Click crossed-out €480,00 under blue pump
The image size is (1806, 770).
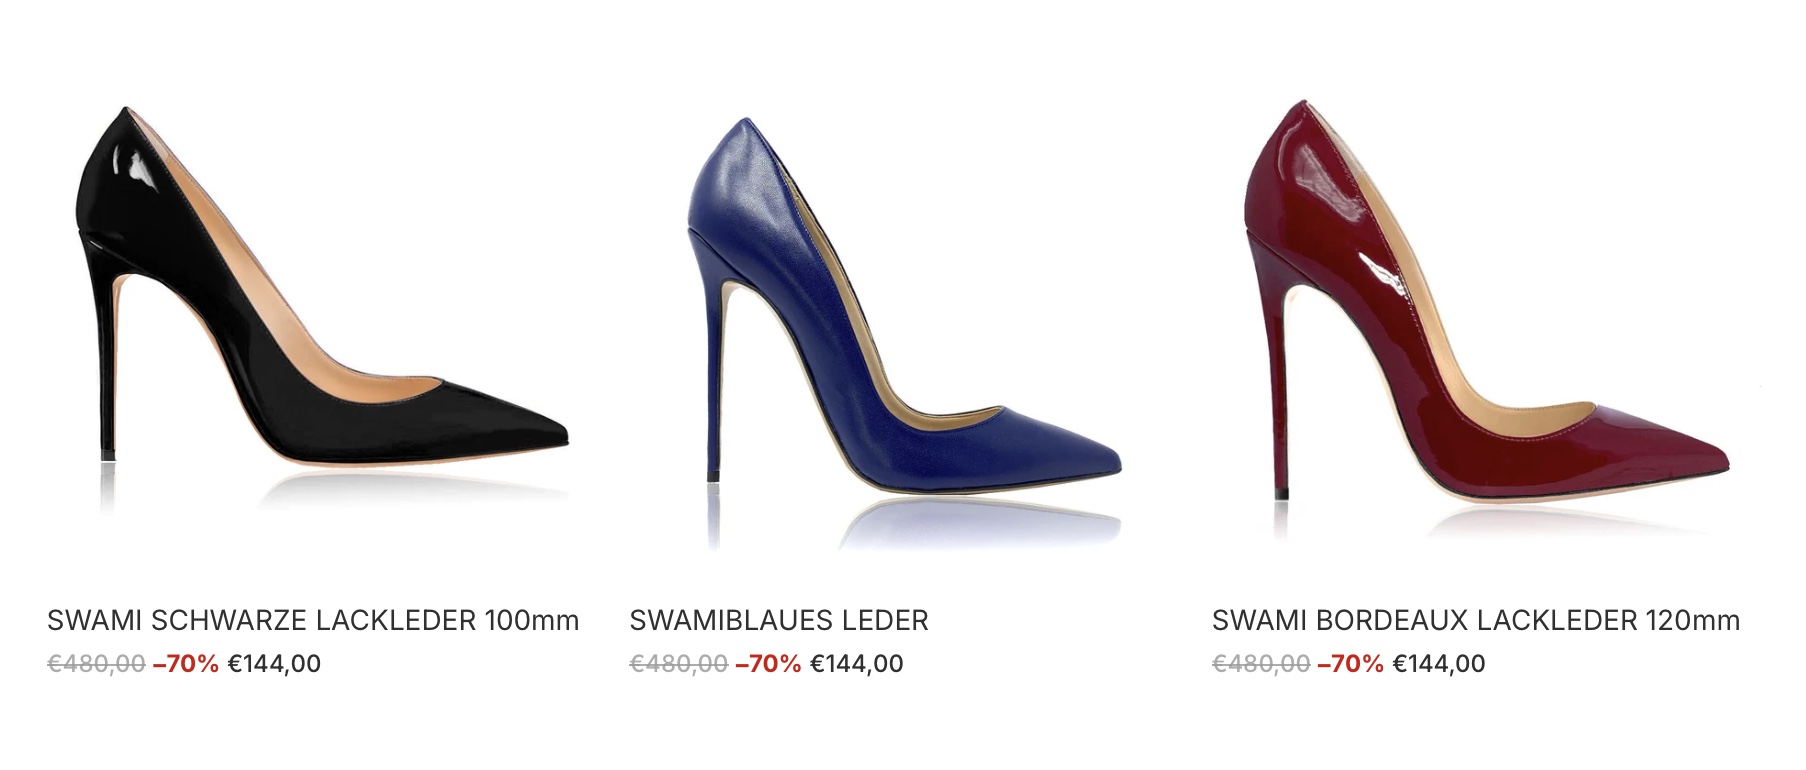678,663
